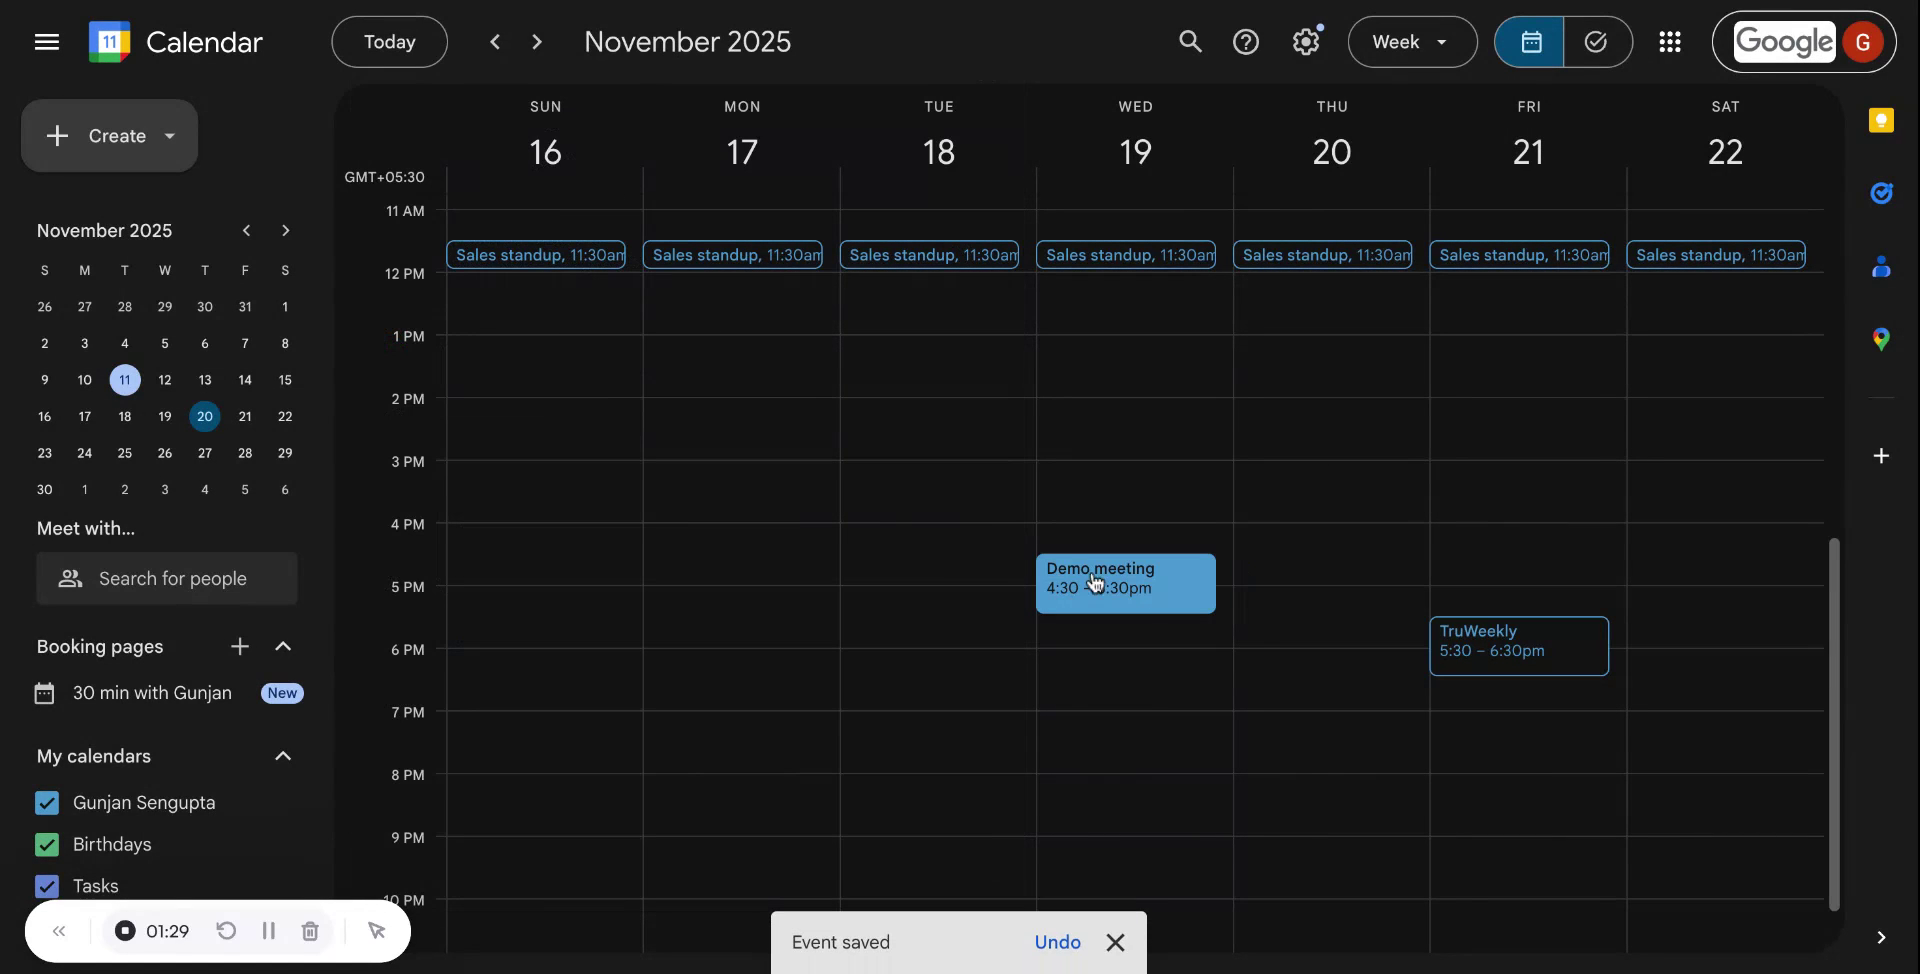Uncheck the Tasks calendar
The height and width of the screenshot is (974, 1920).
[46, 886]
